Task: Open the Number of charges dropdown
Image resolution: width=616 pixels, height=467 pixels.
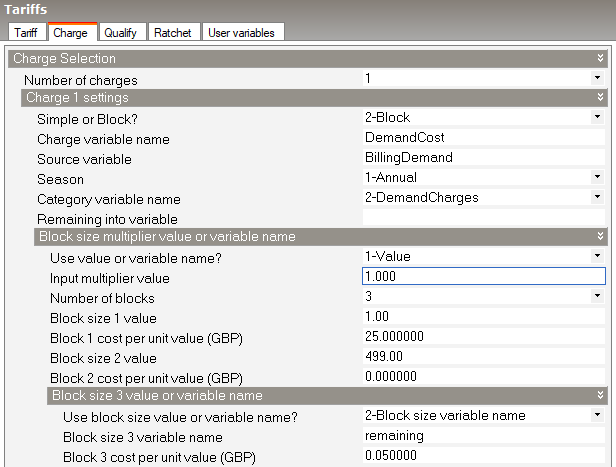Action: click(597, 78)
